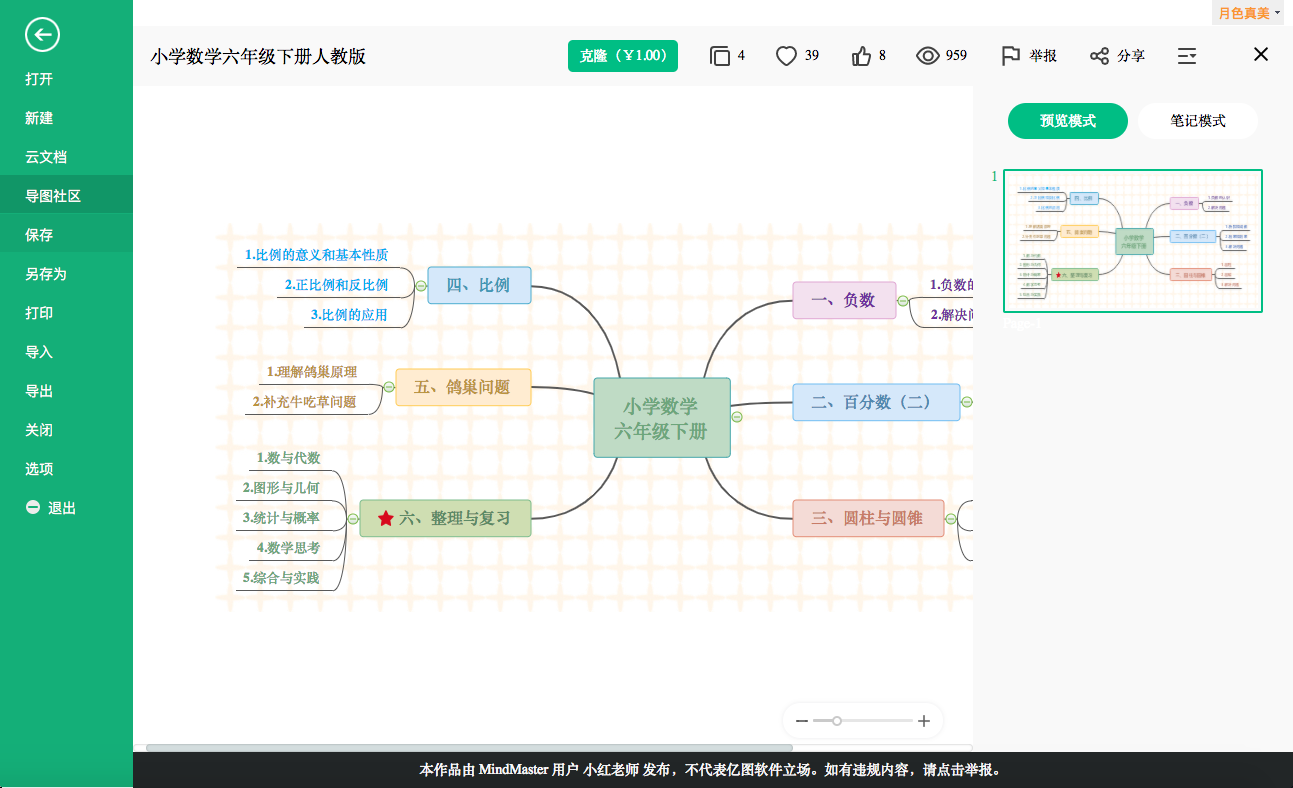1293x788 pixels.
Task: Select 导图社区 in the sidebar
Action: 66,196
